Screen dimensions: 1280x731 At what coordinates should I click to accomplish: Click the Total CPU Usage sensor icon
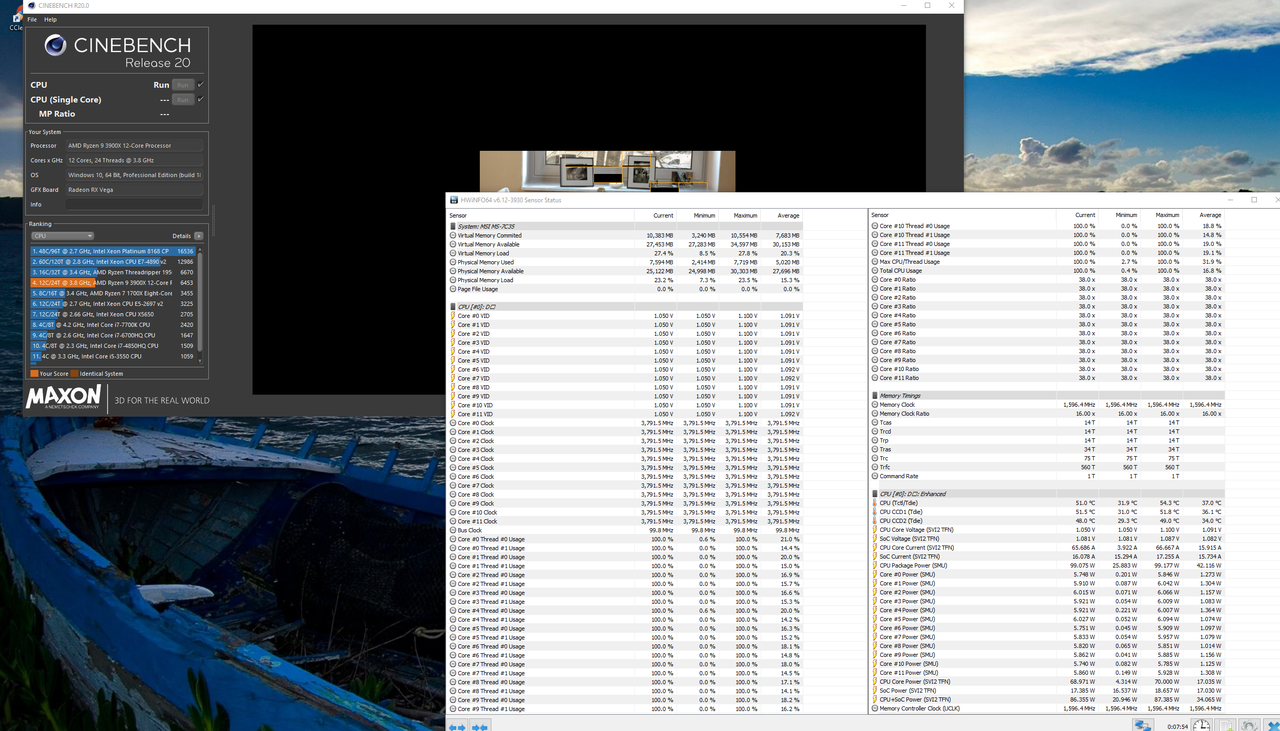click(x=875, y=271)
